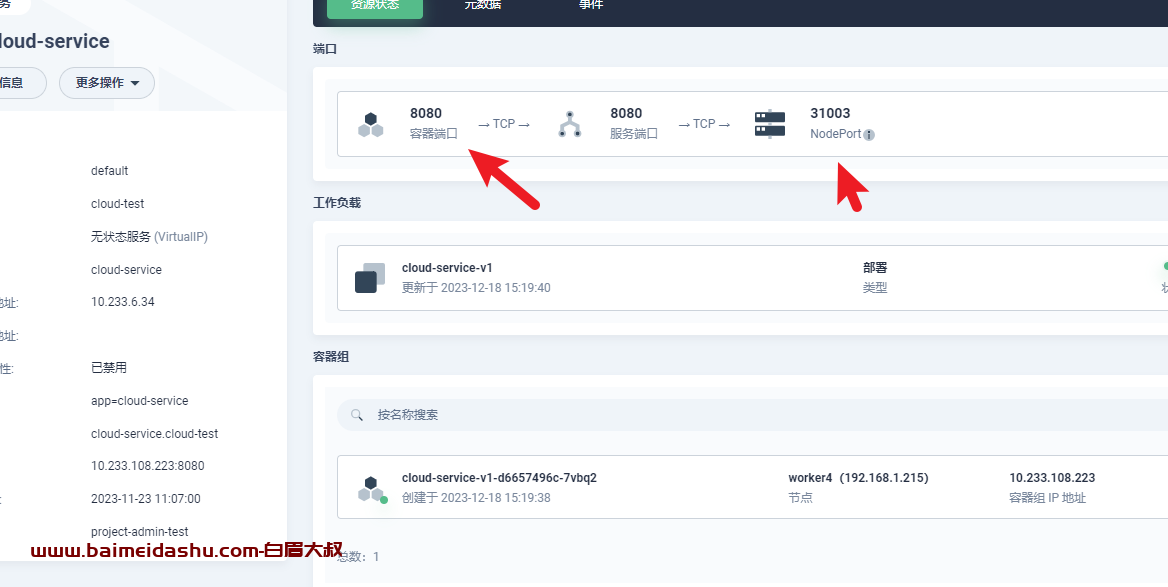This screenshot has width=1168, height=587.
Task: Click the 端口 section heading
Action: 325,49
